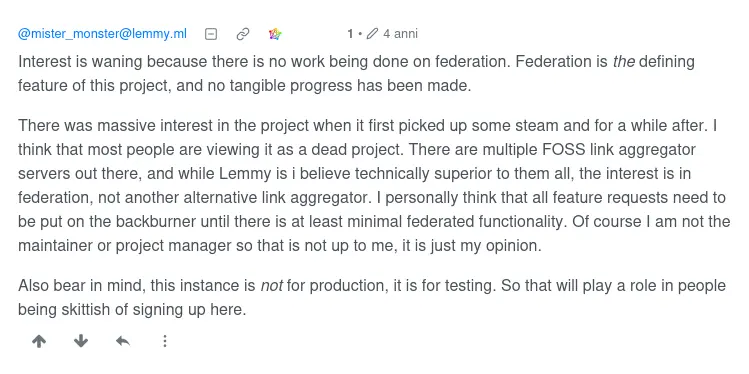Open the @mister_monster@lemmy.ml profile link
749x374 pixels.
click(102, 34)
